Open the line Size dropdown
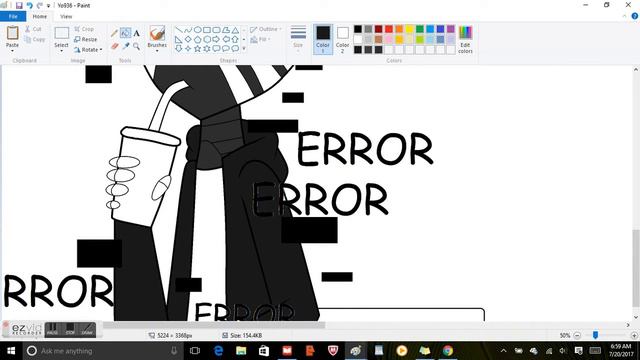 [298, 38]
